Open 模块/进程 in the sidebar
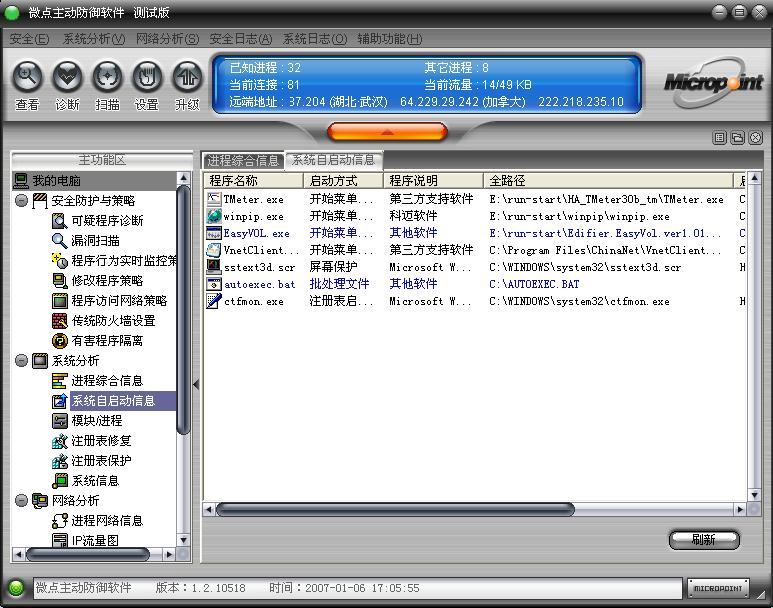 tap(97, 421)
